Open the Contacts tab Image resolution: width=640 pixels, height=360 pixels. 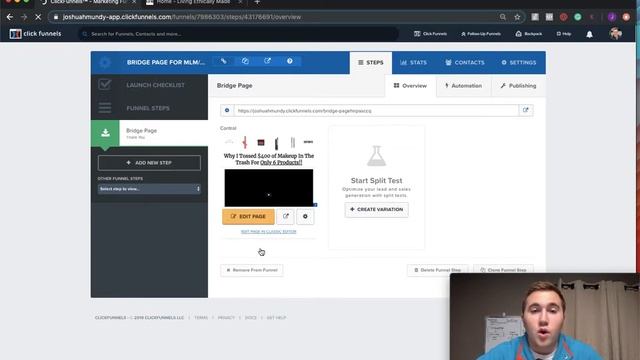[x=464, y=62]
